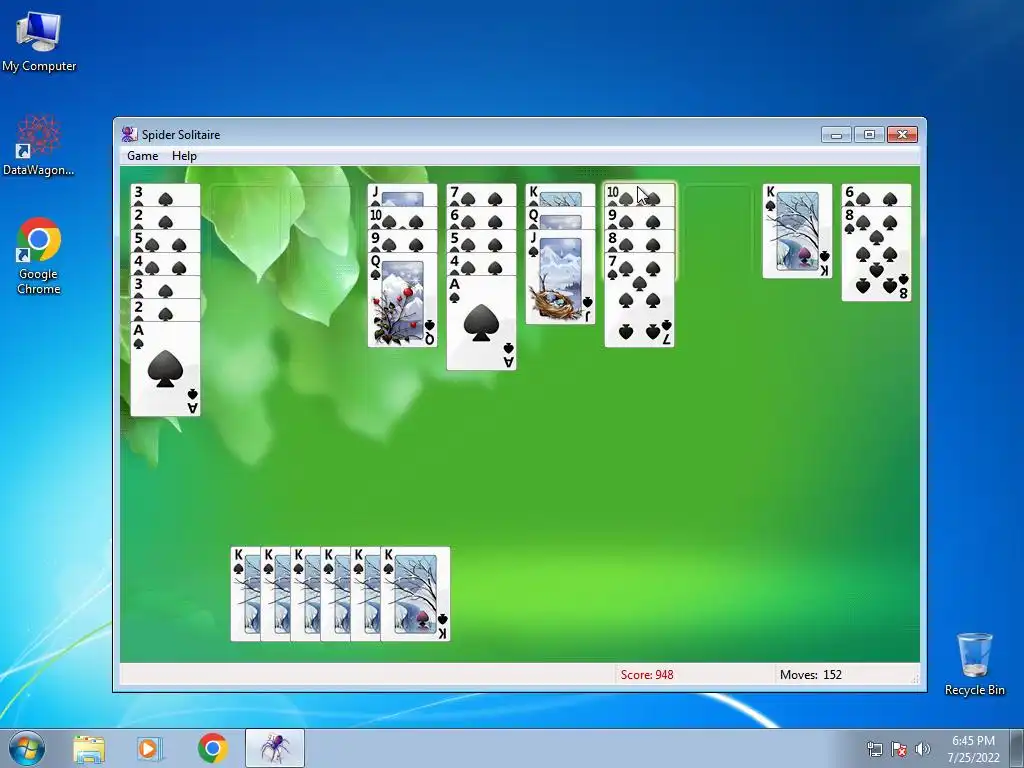1024x768 pixels.
Task: Select the queen under the king in sixth column
Action: coord(560,217)
